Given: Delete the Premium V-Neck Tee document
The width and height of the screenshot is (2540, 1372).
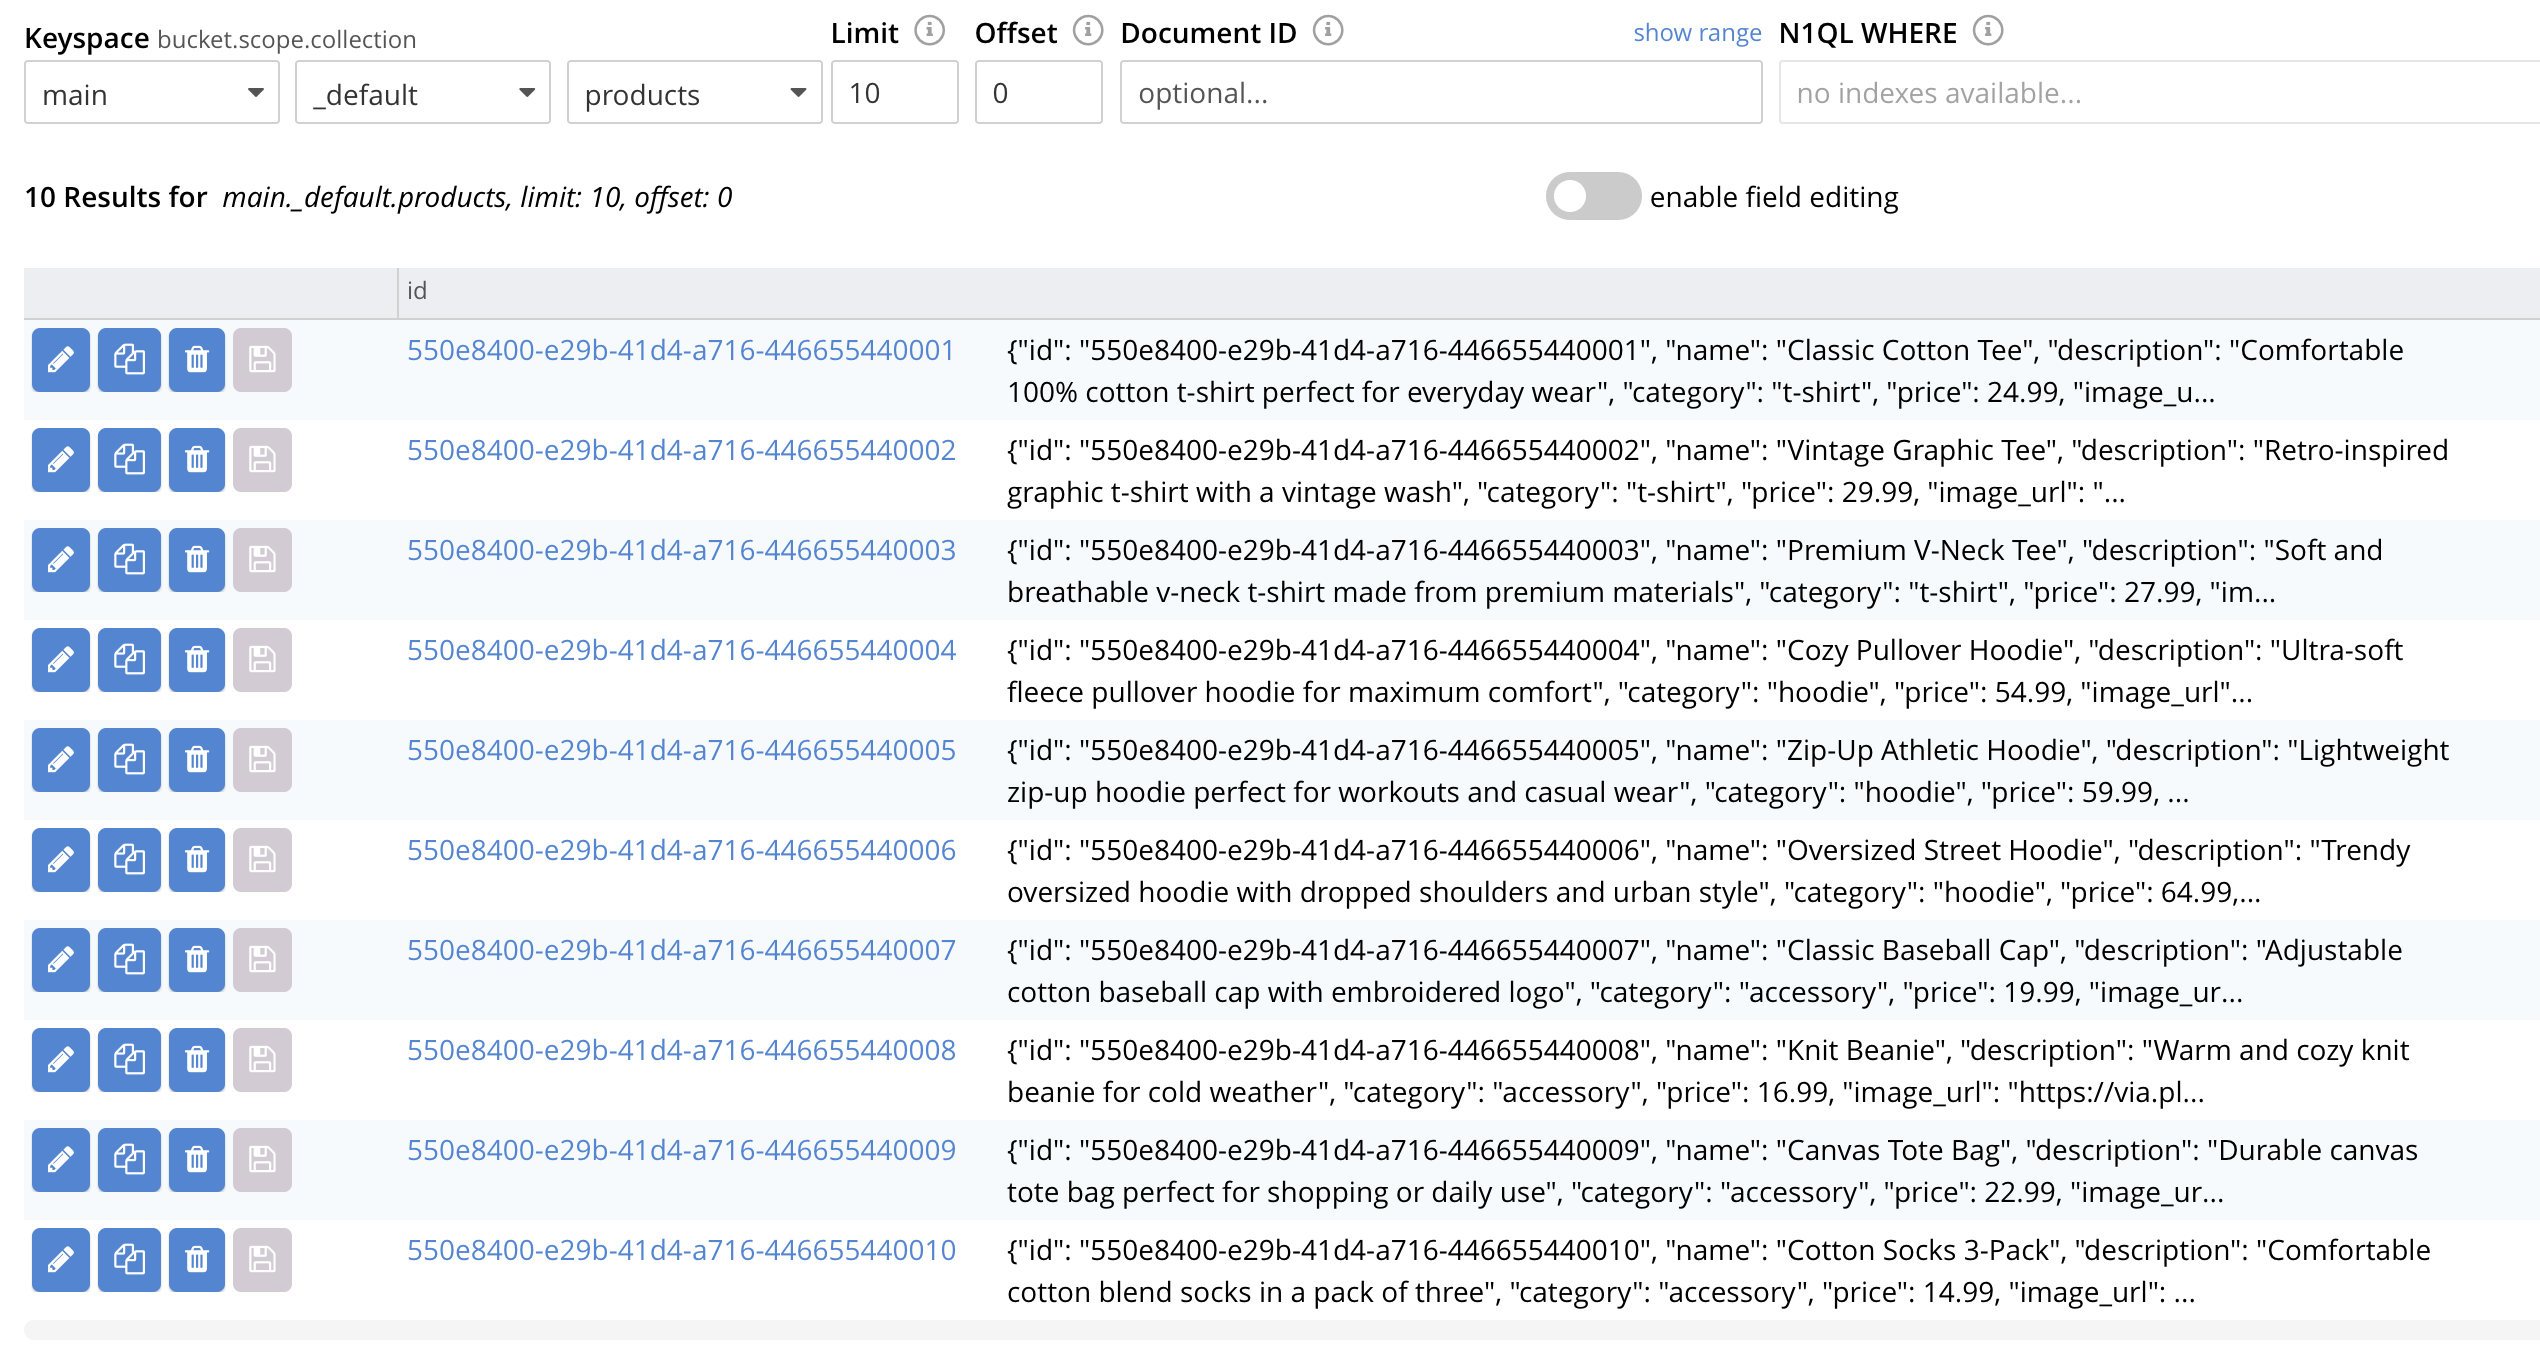Looking at the screenshot, I should click(197, 560).
